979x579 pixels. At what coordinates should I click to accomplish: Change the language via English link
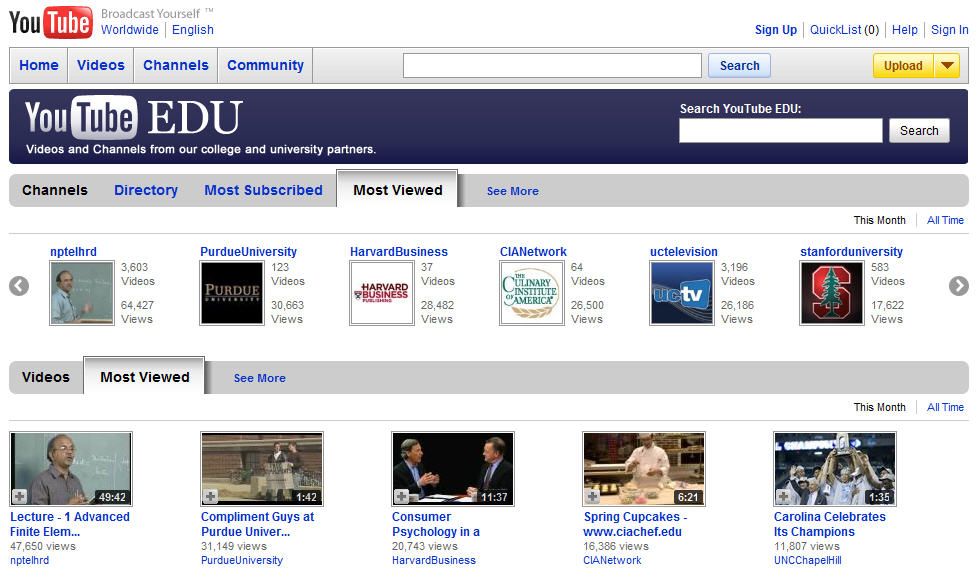(193, 30)
